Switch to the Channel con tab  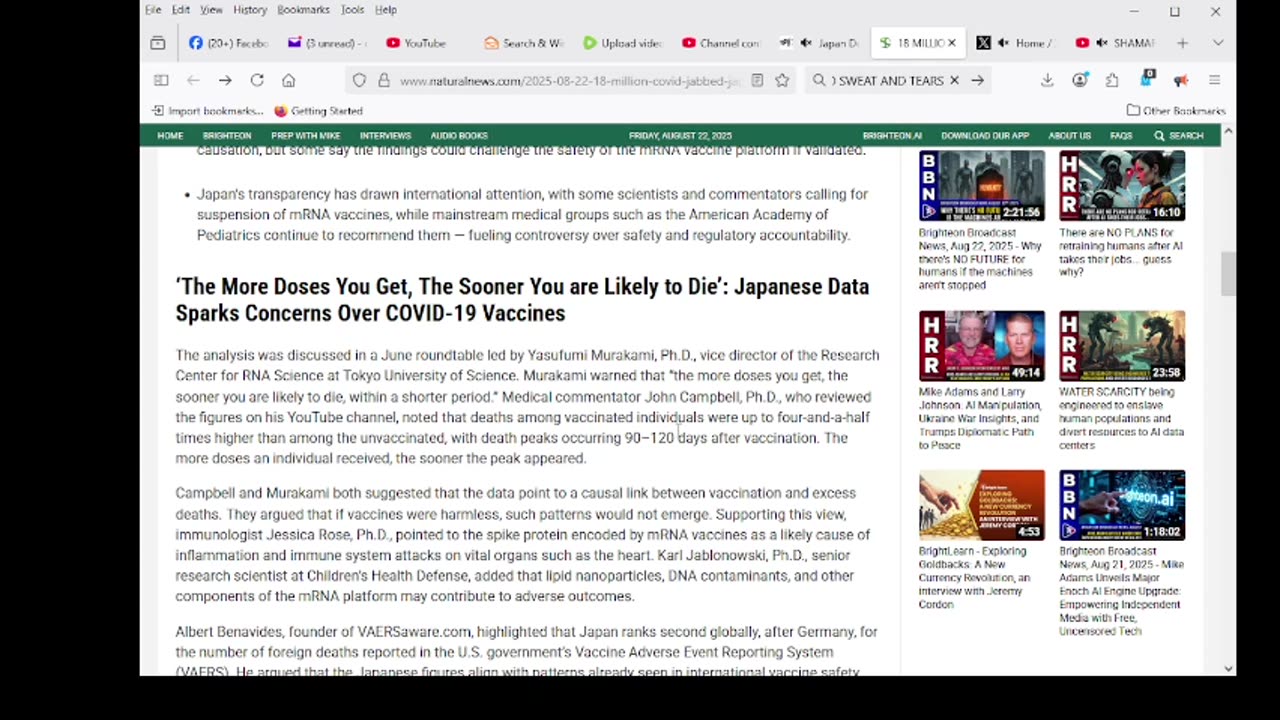720,43
